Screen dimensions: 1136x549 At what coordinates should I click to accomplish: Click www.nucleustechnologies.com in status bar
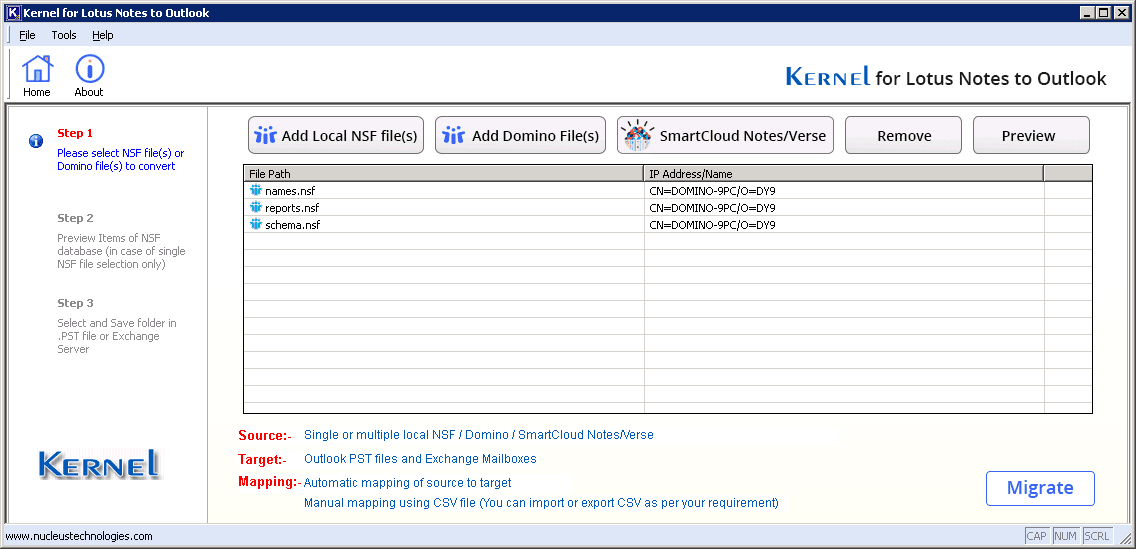point(79,536)
